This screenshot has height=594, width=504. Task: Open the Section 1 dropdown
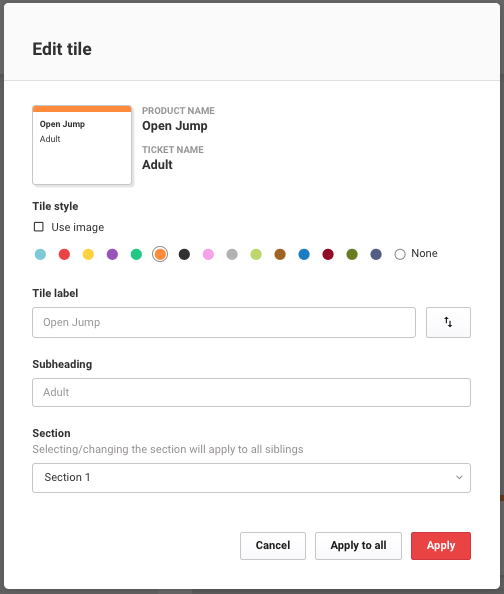(251, 478)
